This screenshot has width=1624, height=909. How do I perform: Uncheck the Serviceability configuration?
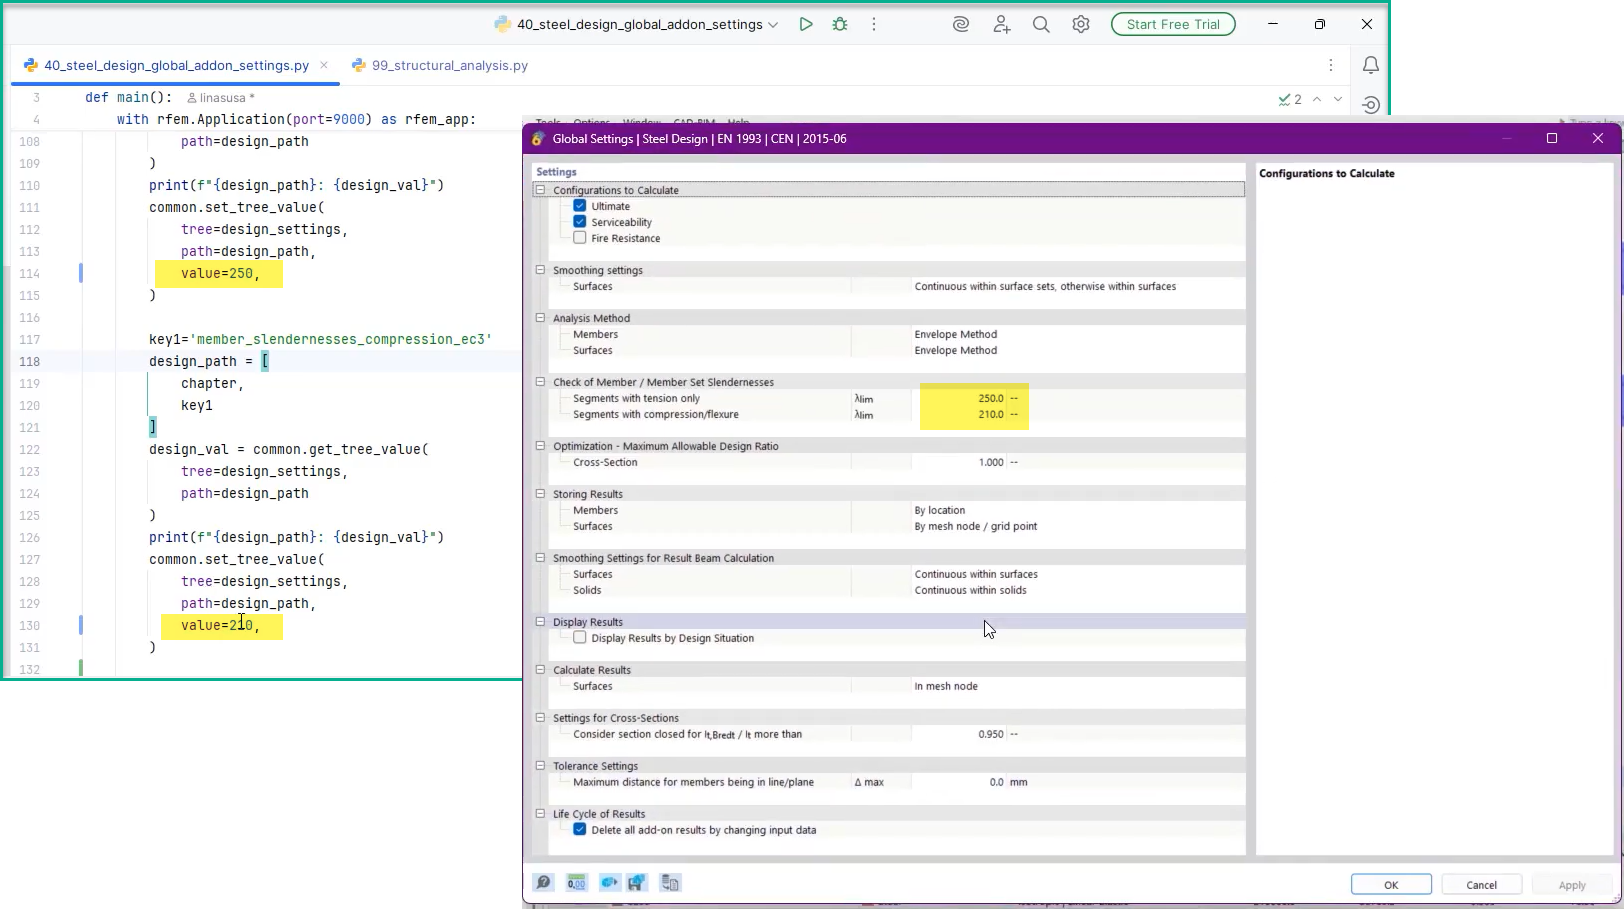point(579,221)
